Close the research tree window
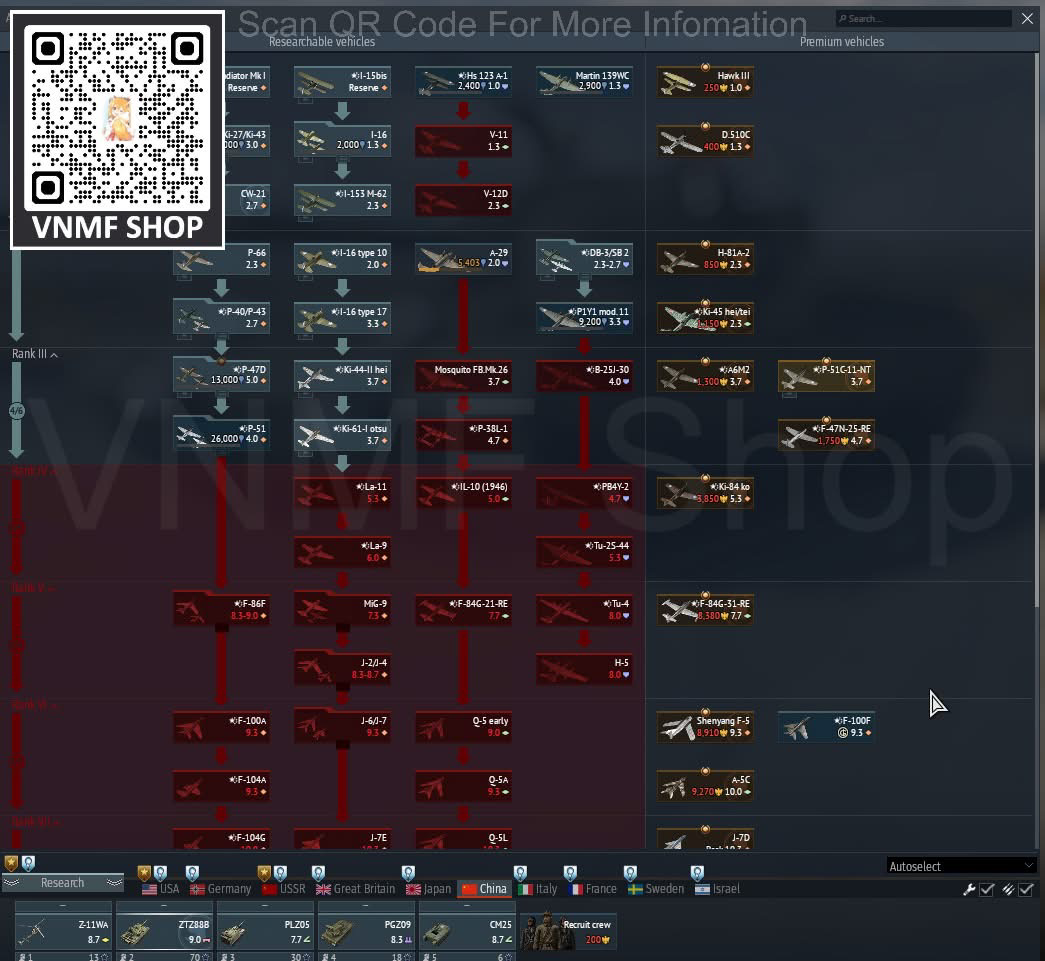 point(1027,19)
